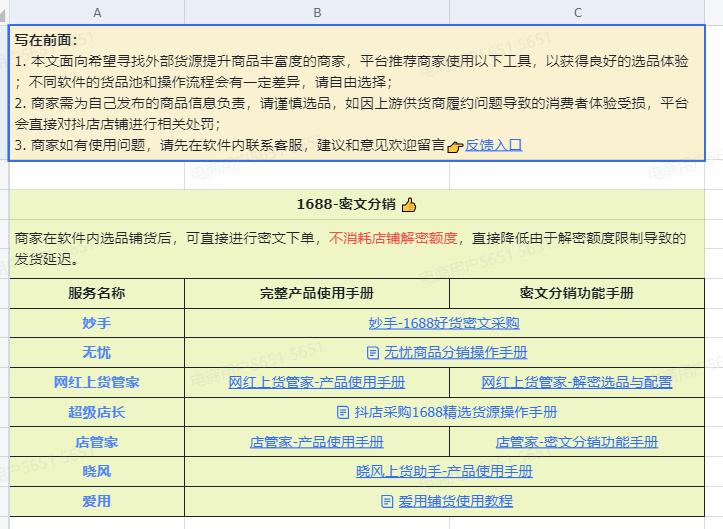723x529 pixels.
Task: Select the 无忧 service name cell
Action: pyautogui.click(x=97, y=353)
